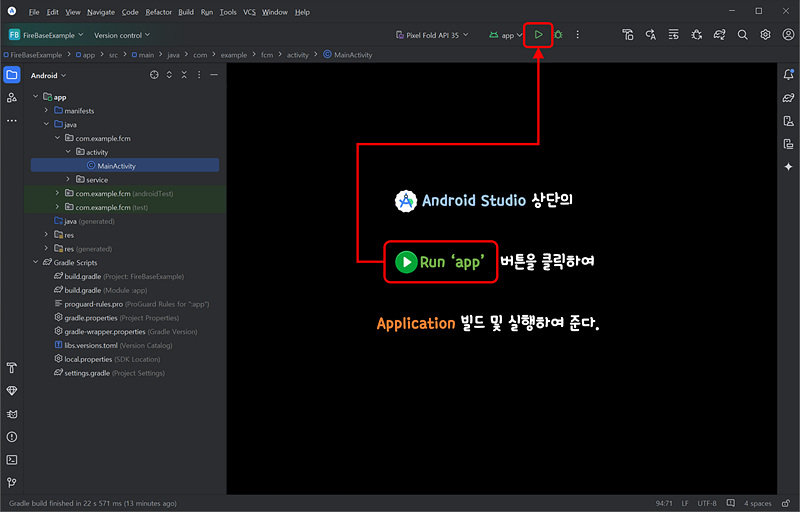Open the Logcat tool window icon
The image size is (800, 512).
tap(12, 414)
